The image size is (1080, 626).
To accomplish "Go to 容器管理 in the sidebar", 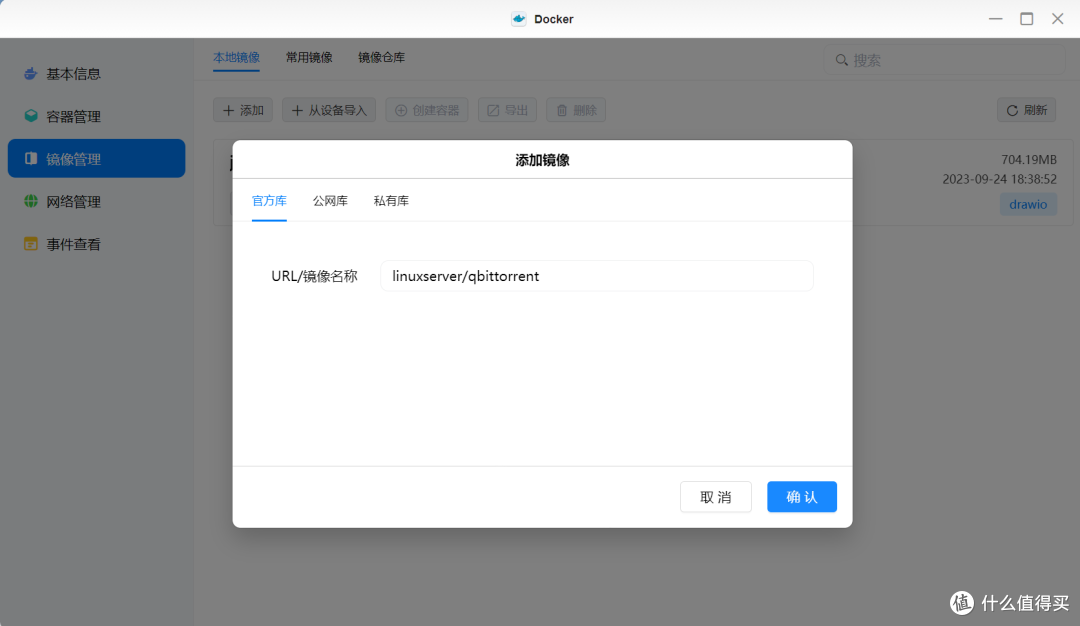I will click(96, 116).
